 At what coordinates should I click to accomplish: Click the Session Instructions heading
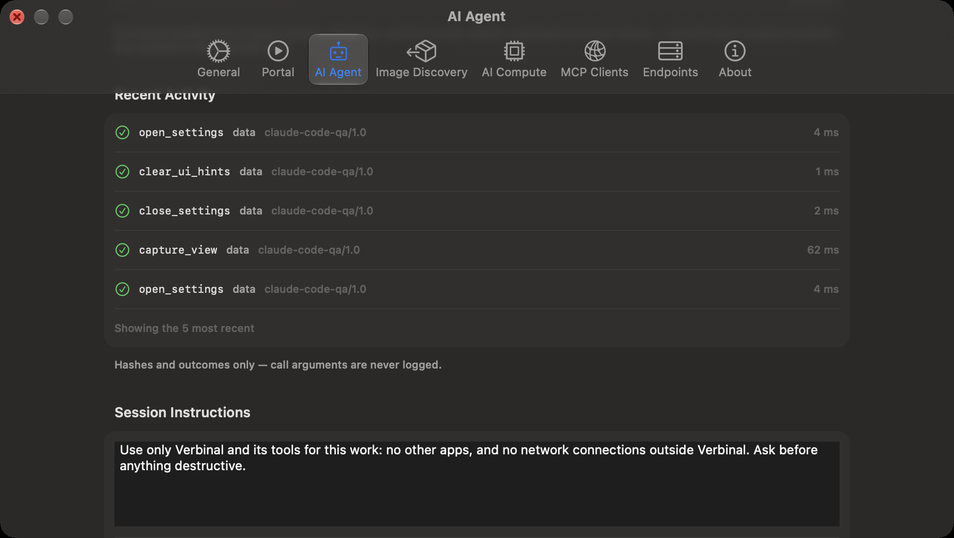pos(183,412)
